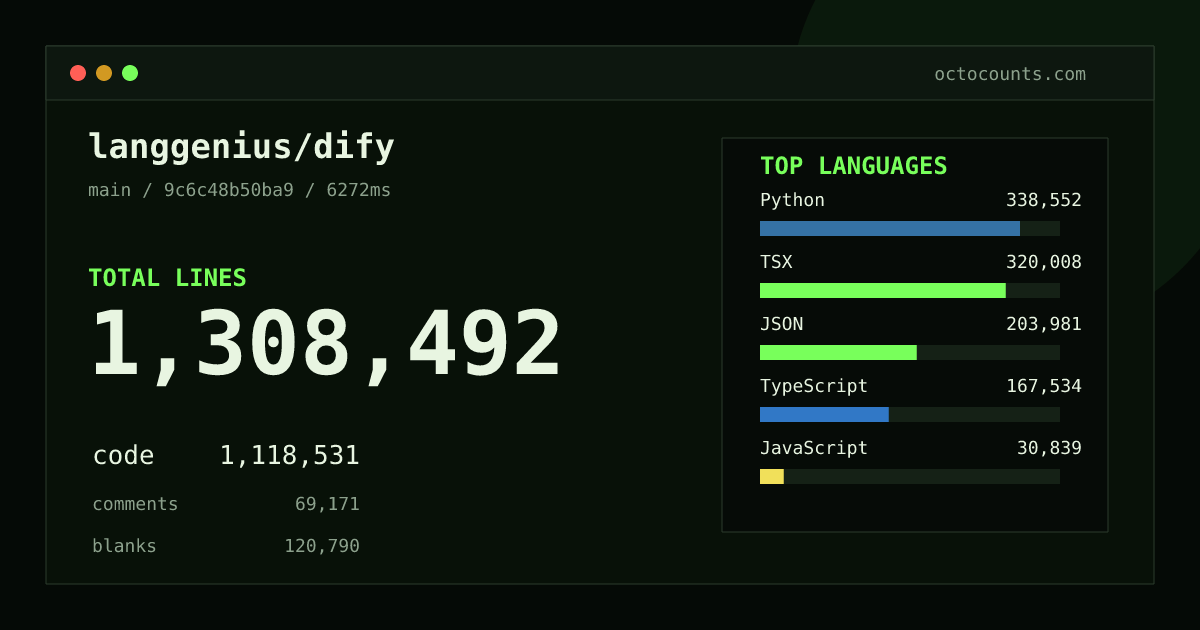Select the 30,839 JavaScript count

pyautogui.click(x=1049, y=448)
